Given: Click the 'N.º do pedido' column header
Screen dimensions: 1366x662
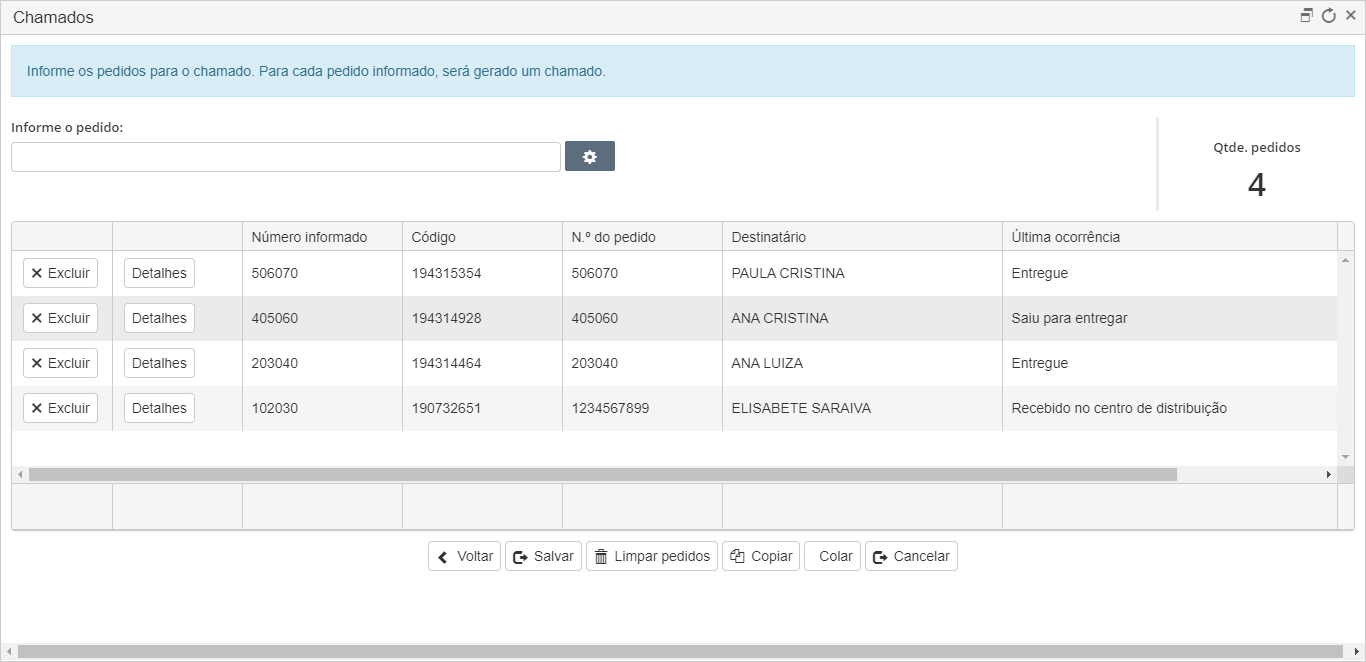Looking at the screenshot, I should pyautogui.click(x=642, y=237).
